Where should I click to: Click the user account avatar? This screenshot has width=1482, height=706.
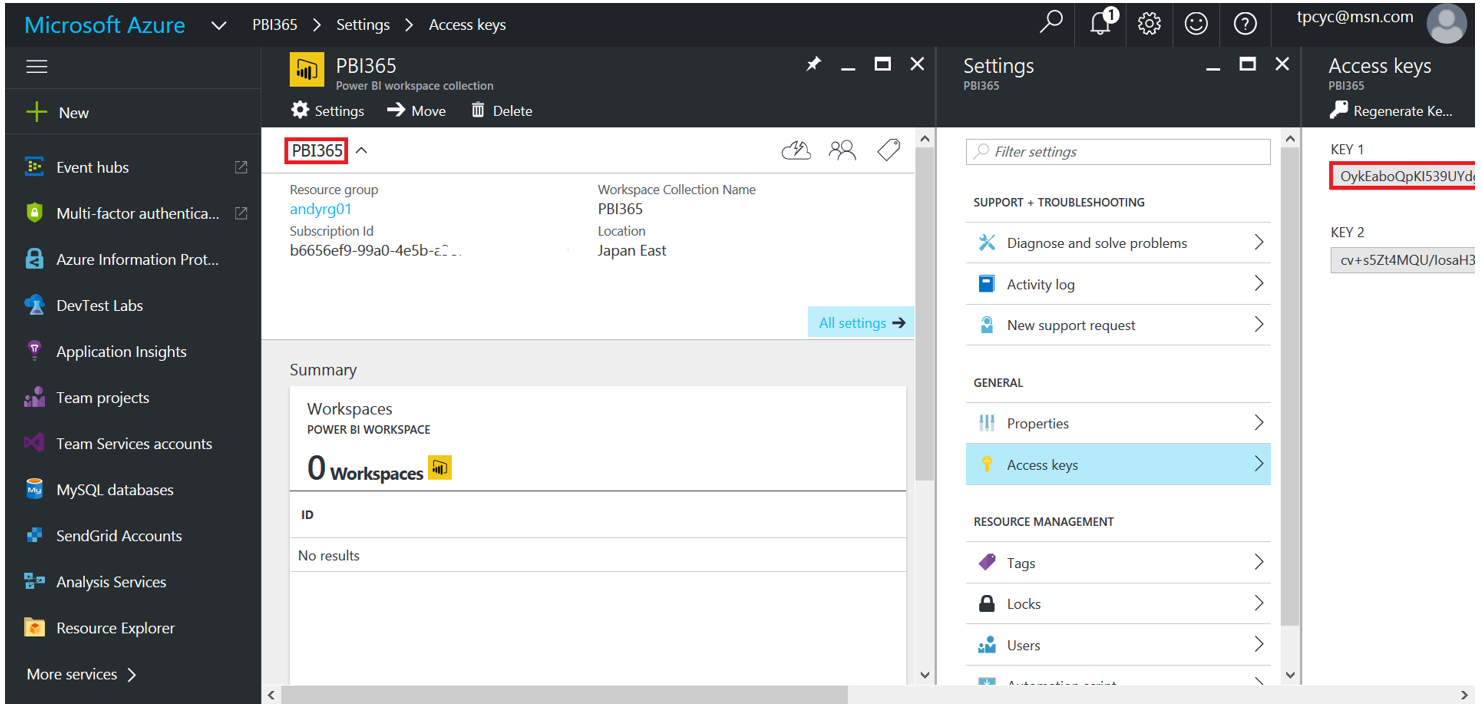coord(1447,23)
